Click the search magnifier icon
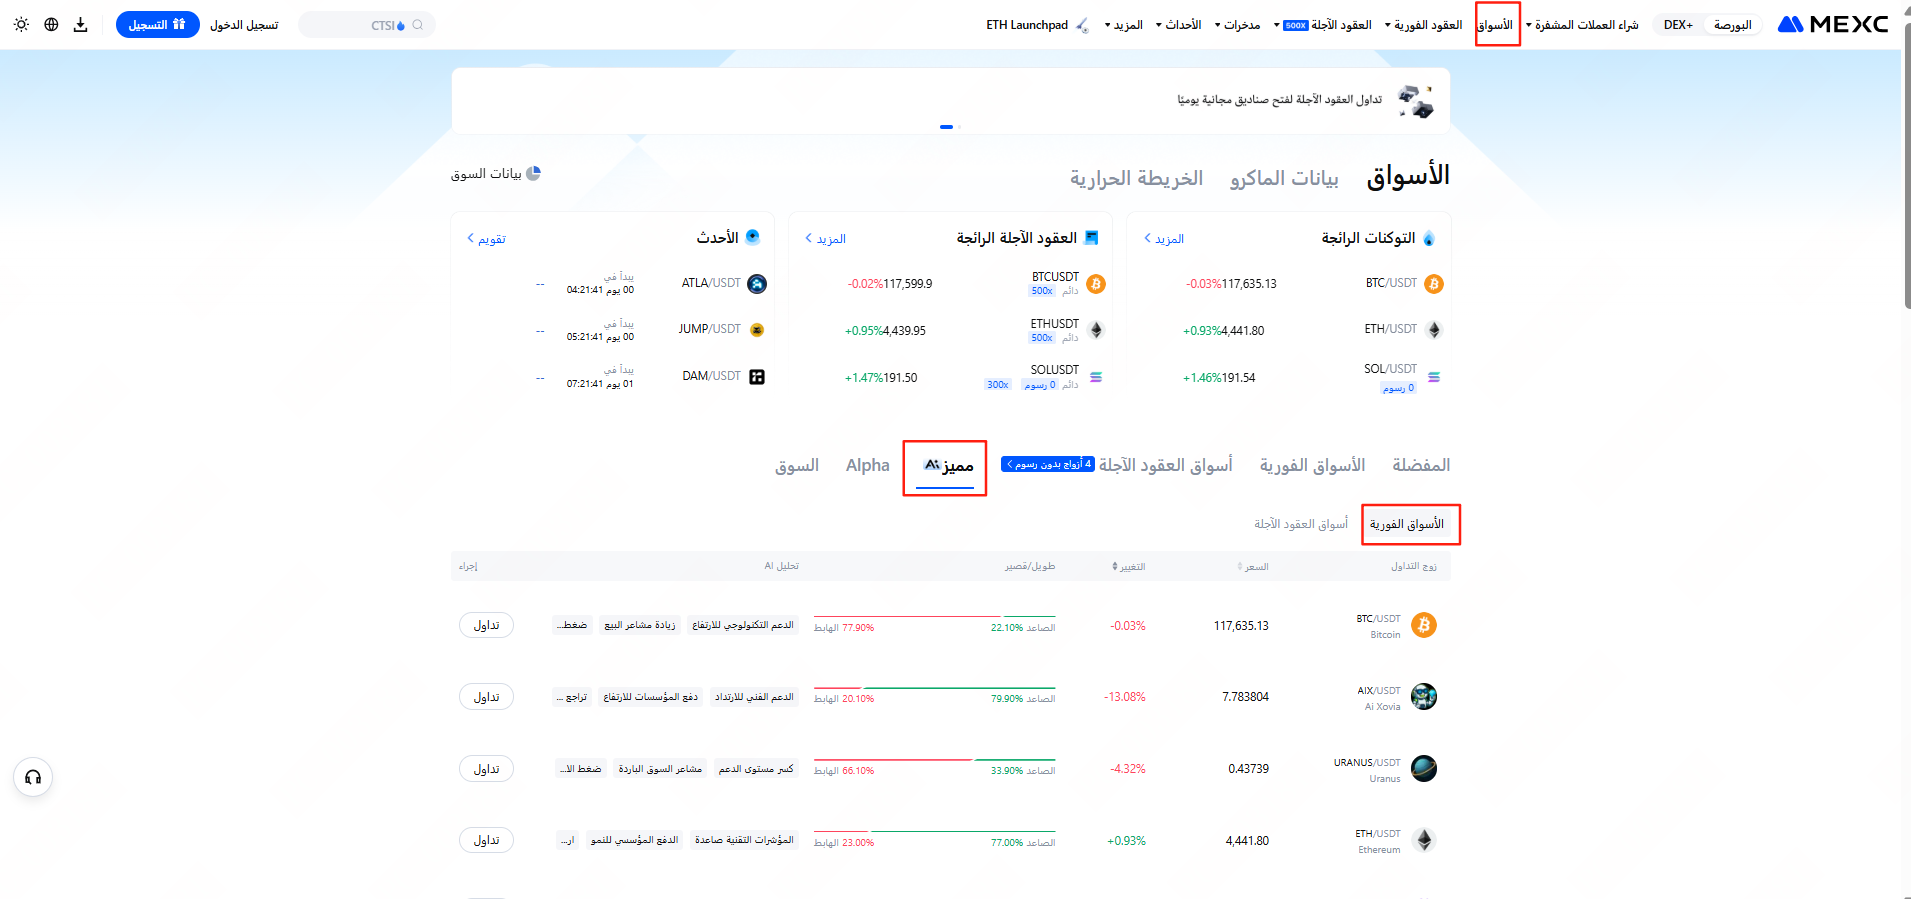The height and width of the screenshot is (899, 1911). point(418,25)
